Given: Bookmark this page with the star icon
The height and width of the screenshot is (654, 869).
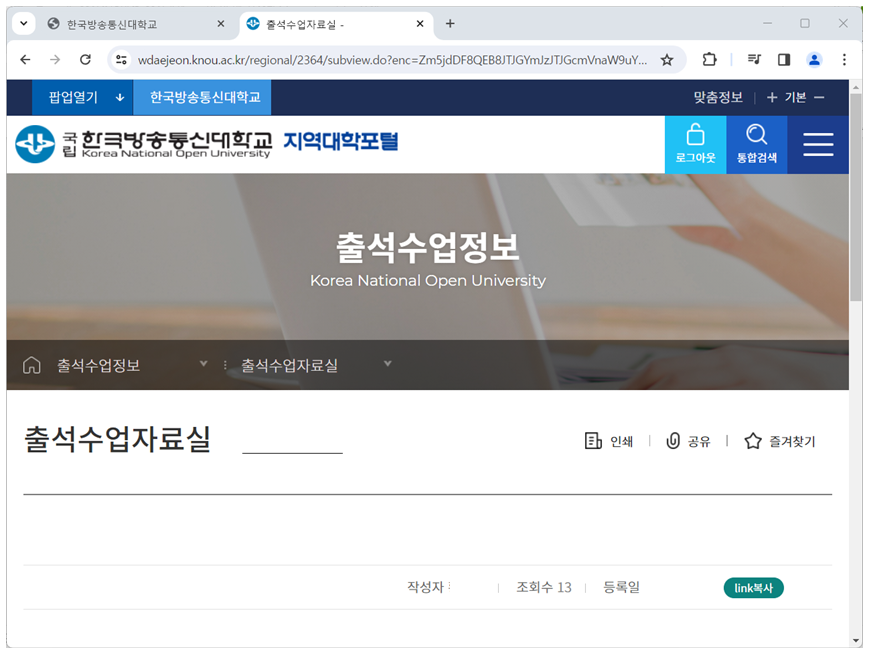Looking at the screenshot, I should (x=667, y=60).
